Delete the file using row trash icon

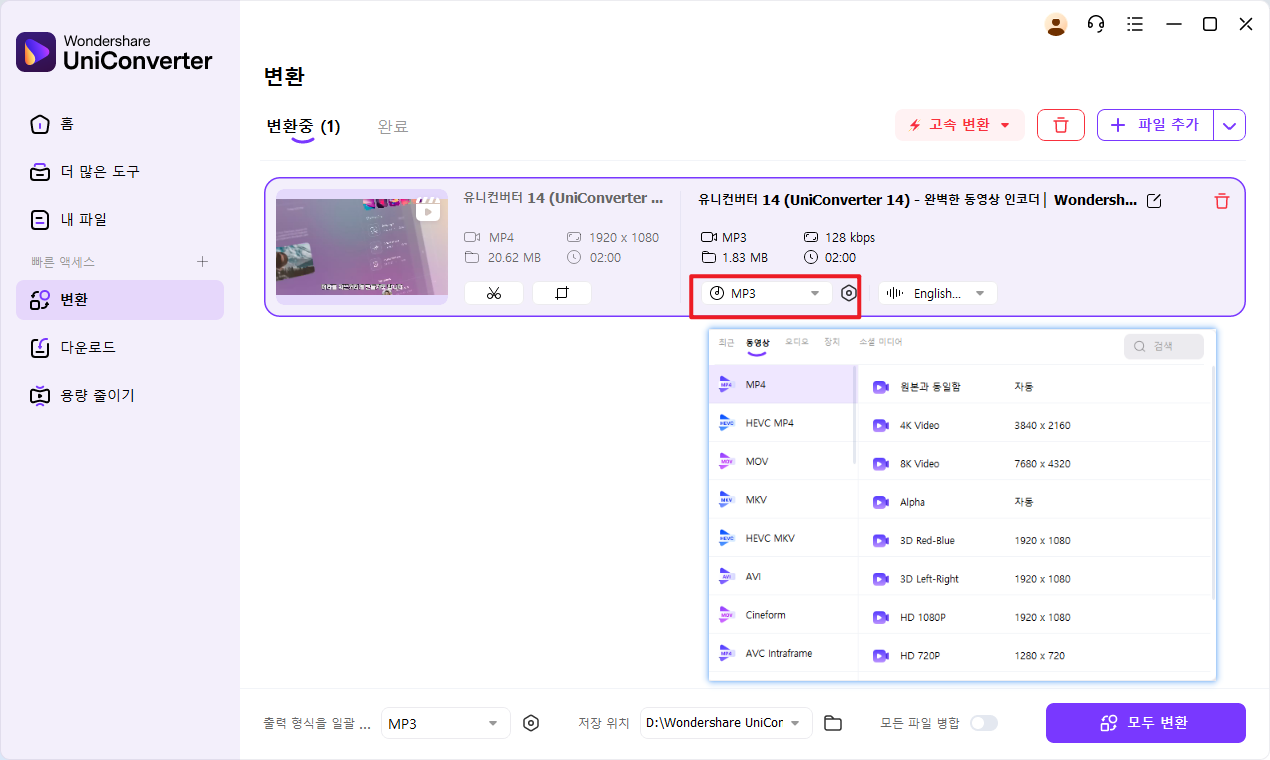click(1221, 201)
